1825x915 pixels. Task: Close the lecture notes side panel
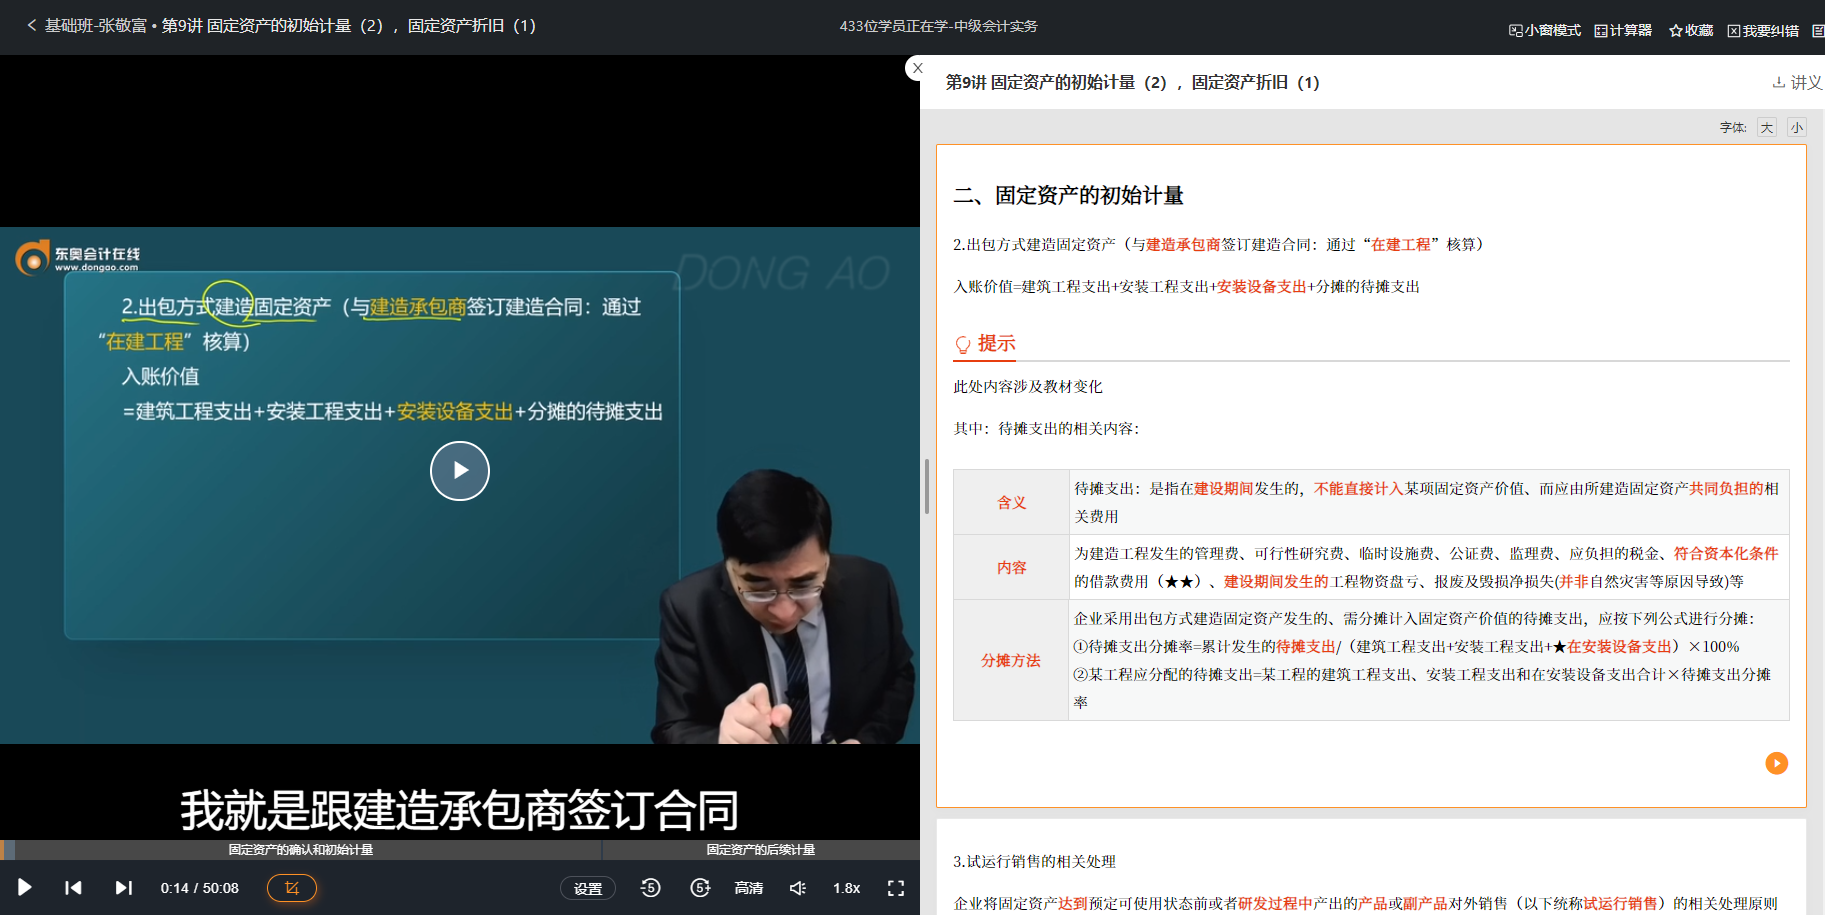917,68
